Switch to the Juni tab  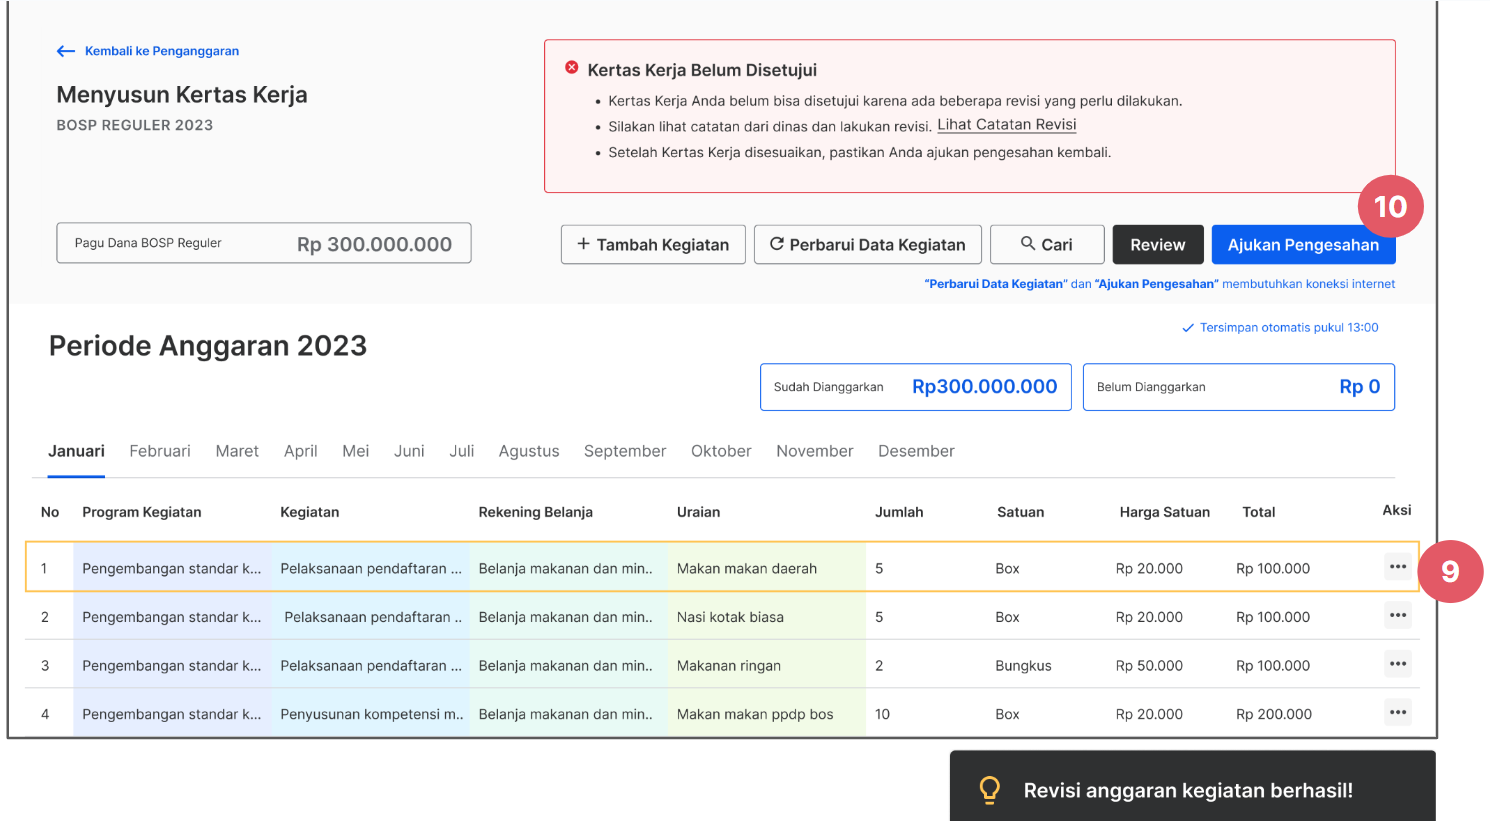tap(409, 451)
